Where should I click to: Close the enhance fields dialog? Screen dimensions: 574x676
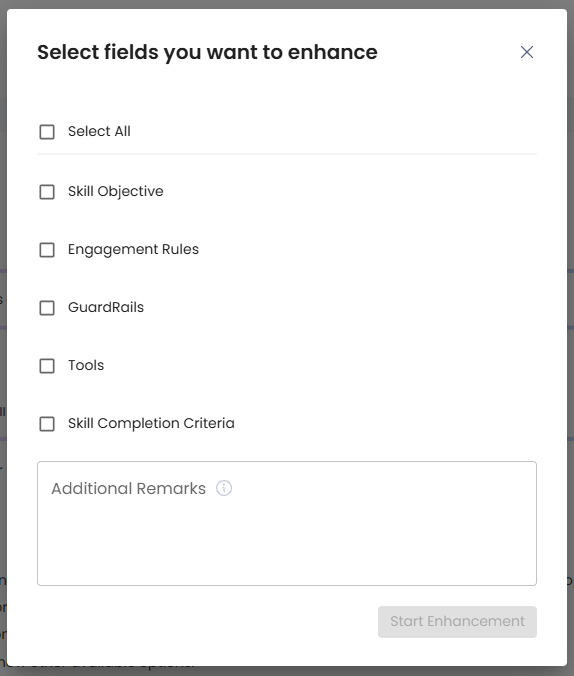coord(527,52)
